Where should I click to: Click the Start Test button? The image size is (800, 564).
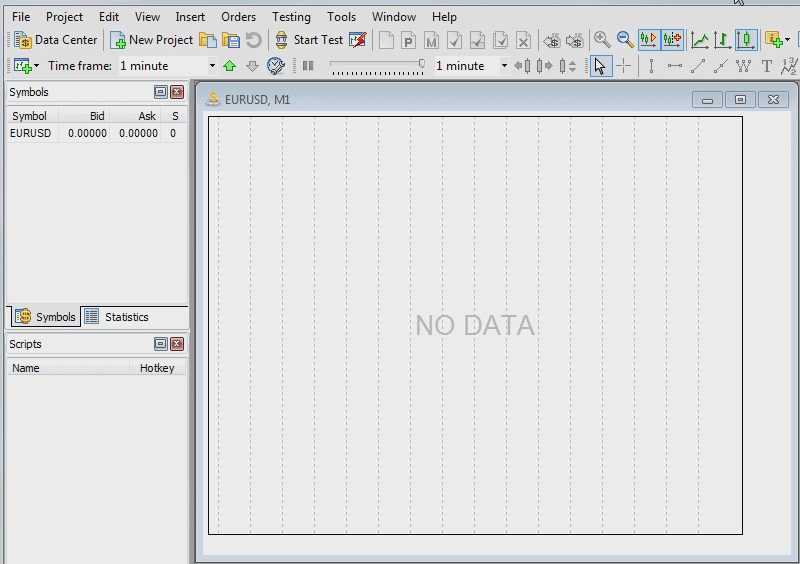(x=309, y=40)
